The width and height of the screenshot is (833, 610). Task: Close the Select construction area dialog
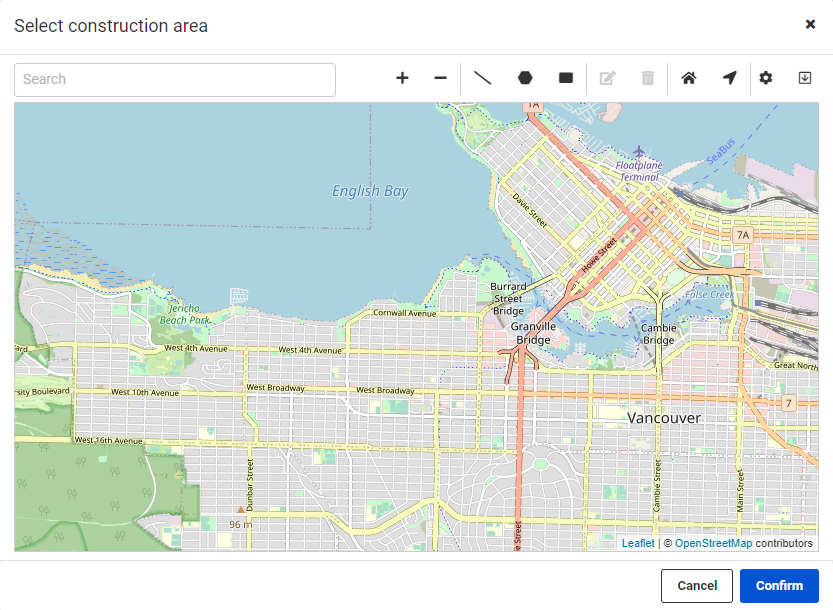(x=810, y=24)
